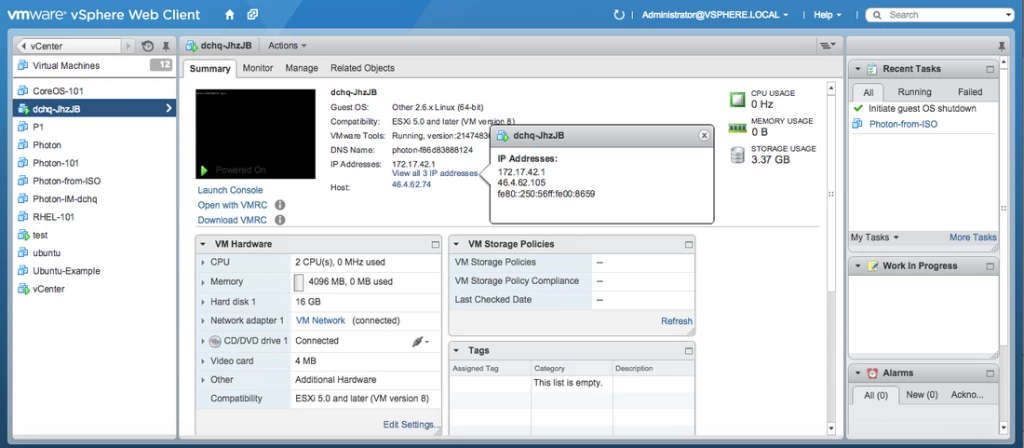Open the new window icon next to Home
This screenshot has width=1024, height=448.
252,14
